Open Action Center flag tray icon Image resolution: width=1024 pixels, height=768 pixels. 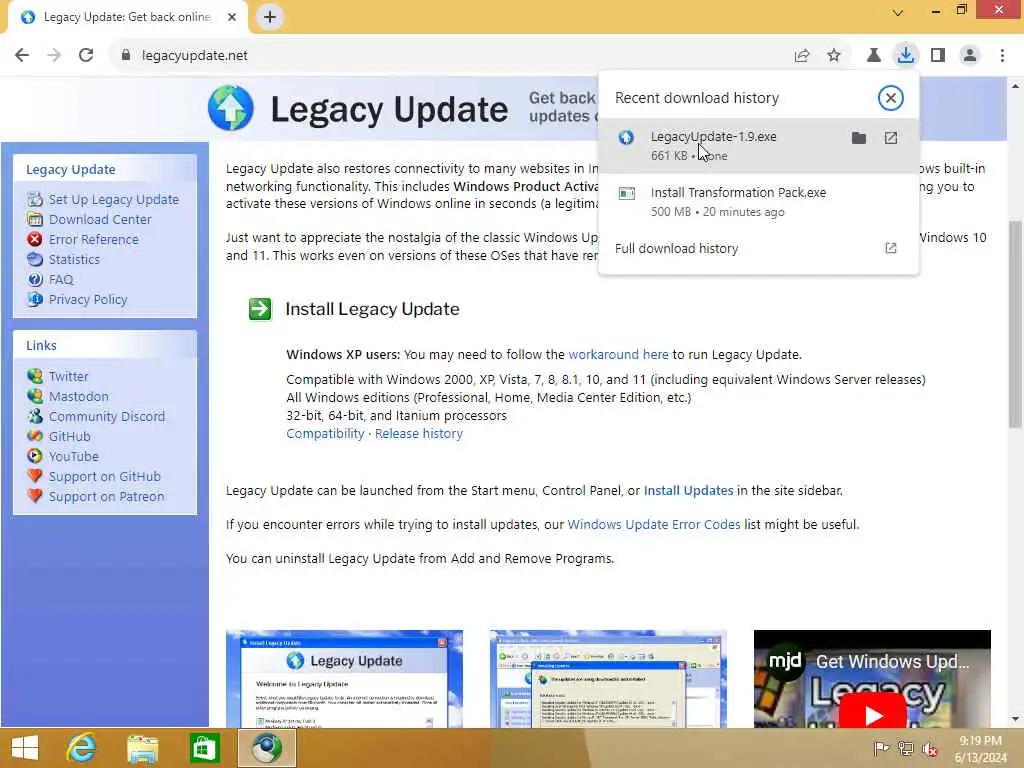click(881, 748)
